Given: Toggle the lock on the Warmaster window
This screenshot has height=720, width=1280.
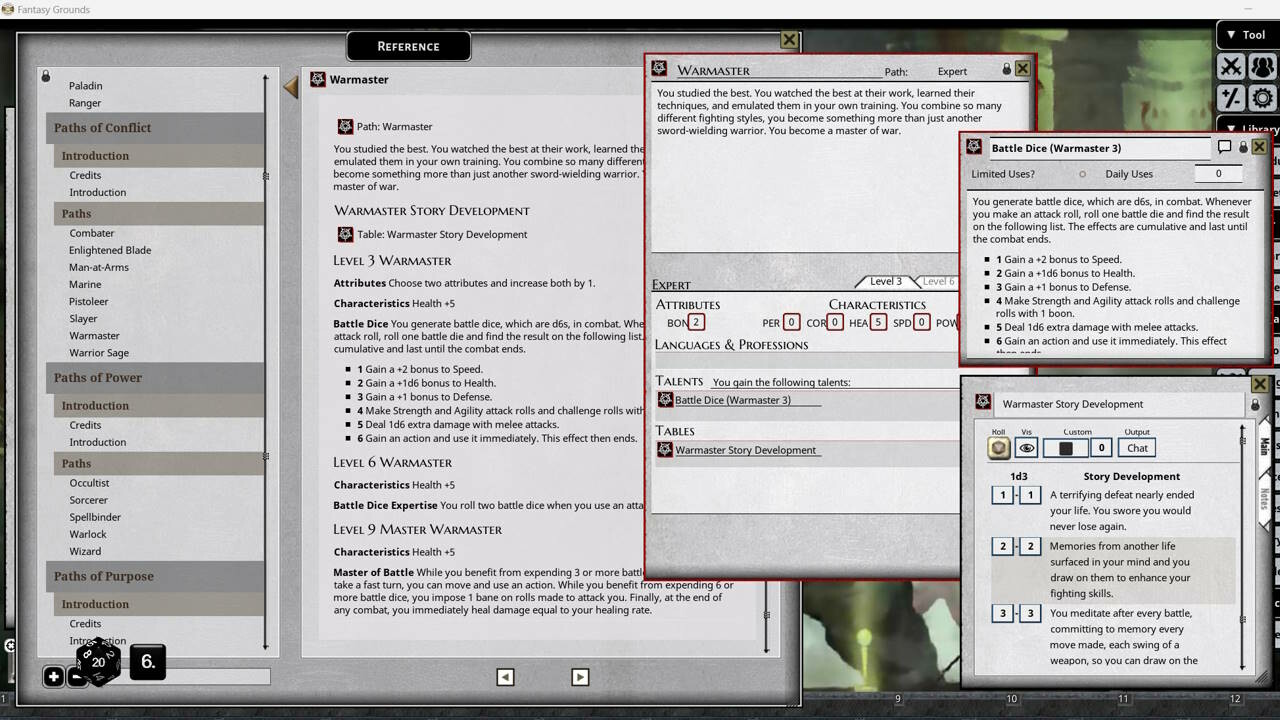Looking at the screenshot, I should (1007, 69).
